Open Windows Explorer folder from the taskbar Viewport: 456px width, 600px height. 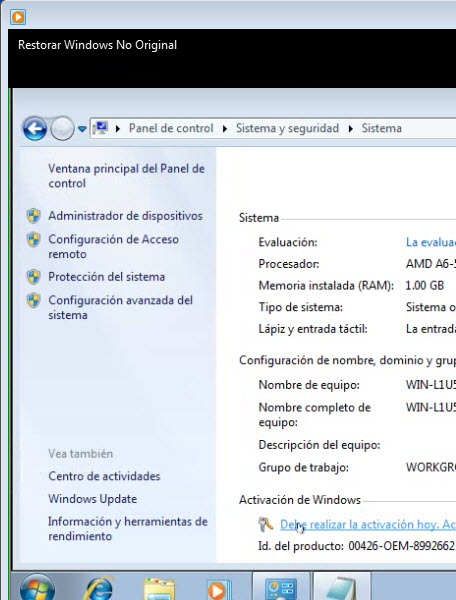pos(159,589)
